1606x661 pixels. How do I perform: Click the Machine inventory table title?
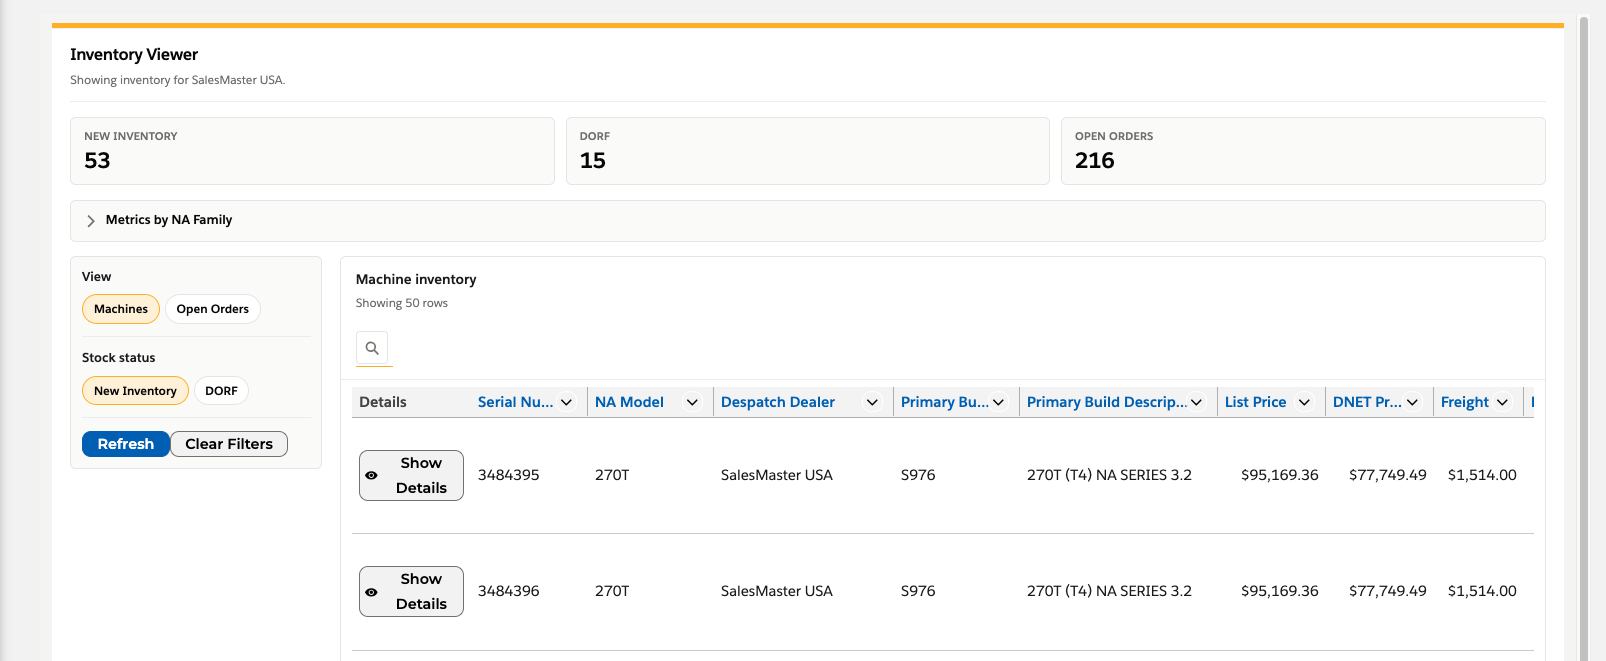click(x=416, y=279)
